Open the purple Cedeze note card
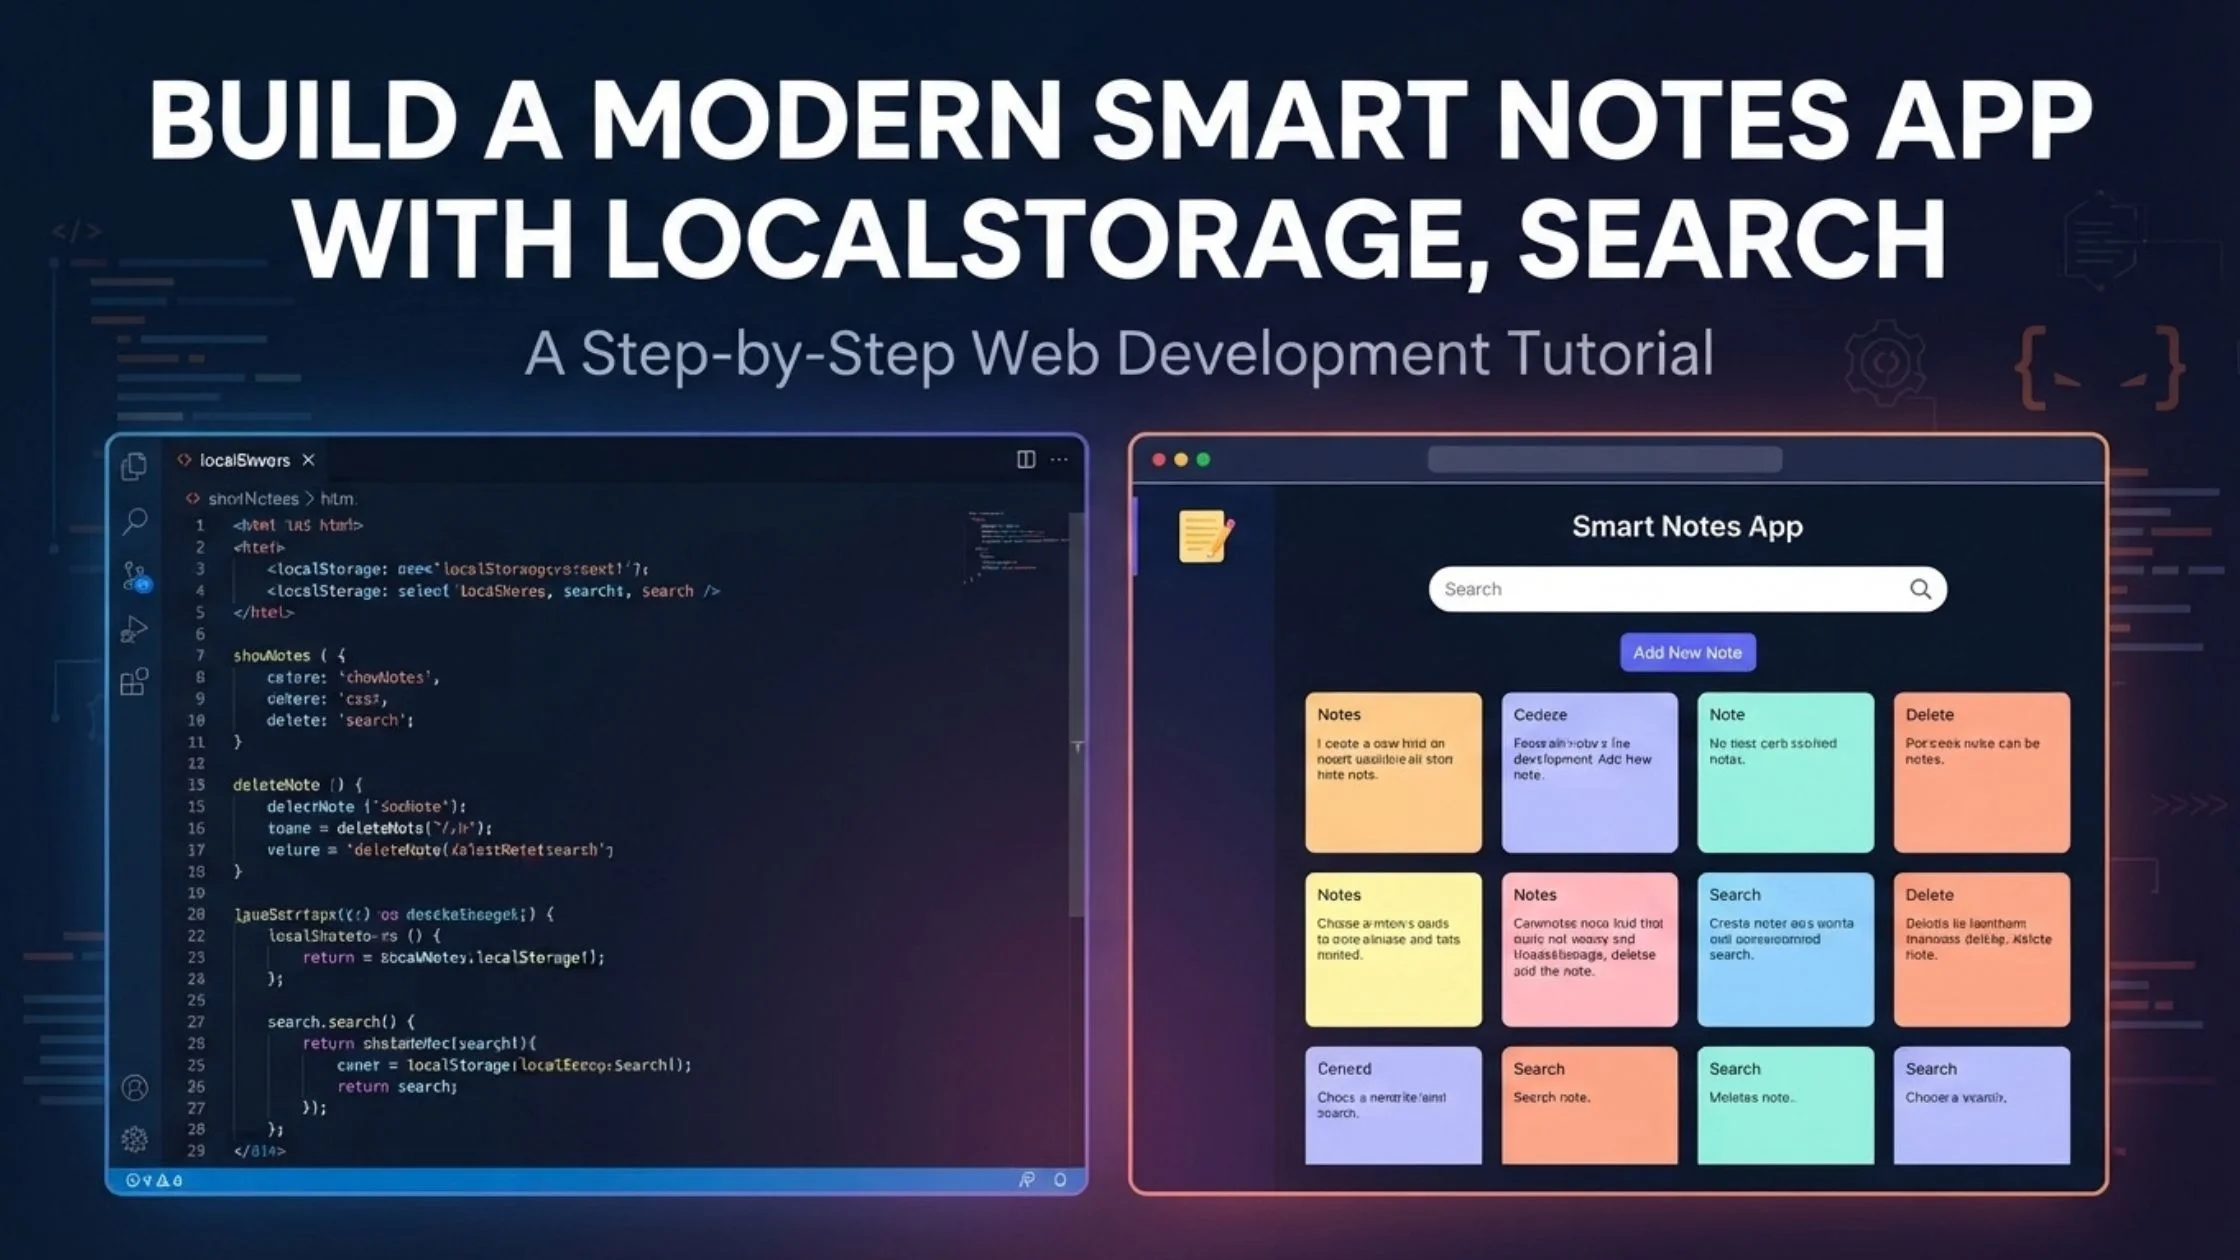 1589,772
